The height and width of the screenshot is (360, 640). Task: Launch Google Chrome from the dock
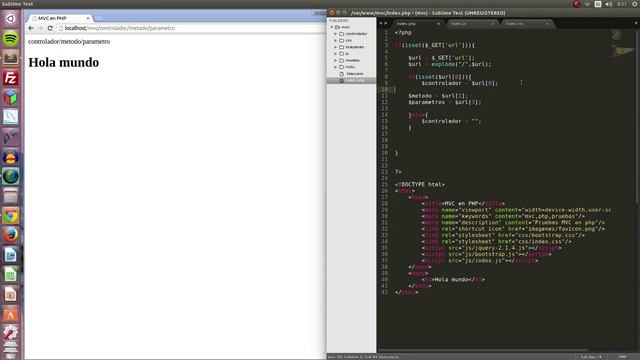click(11, 215)
